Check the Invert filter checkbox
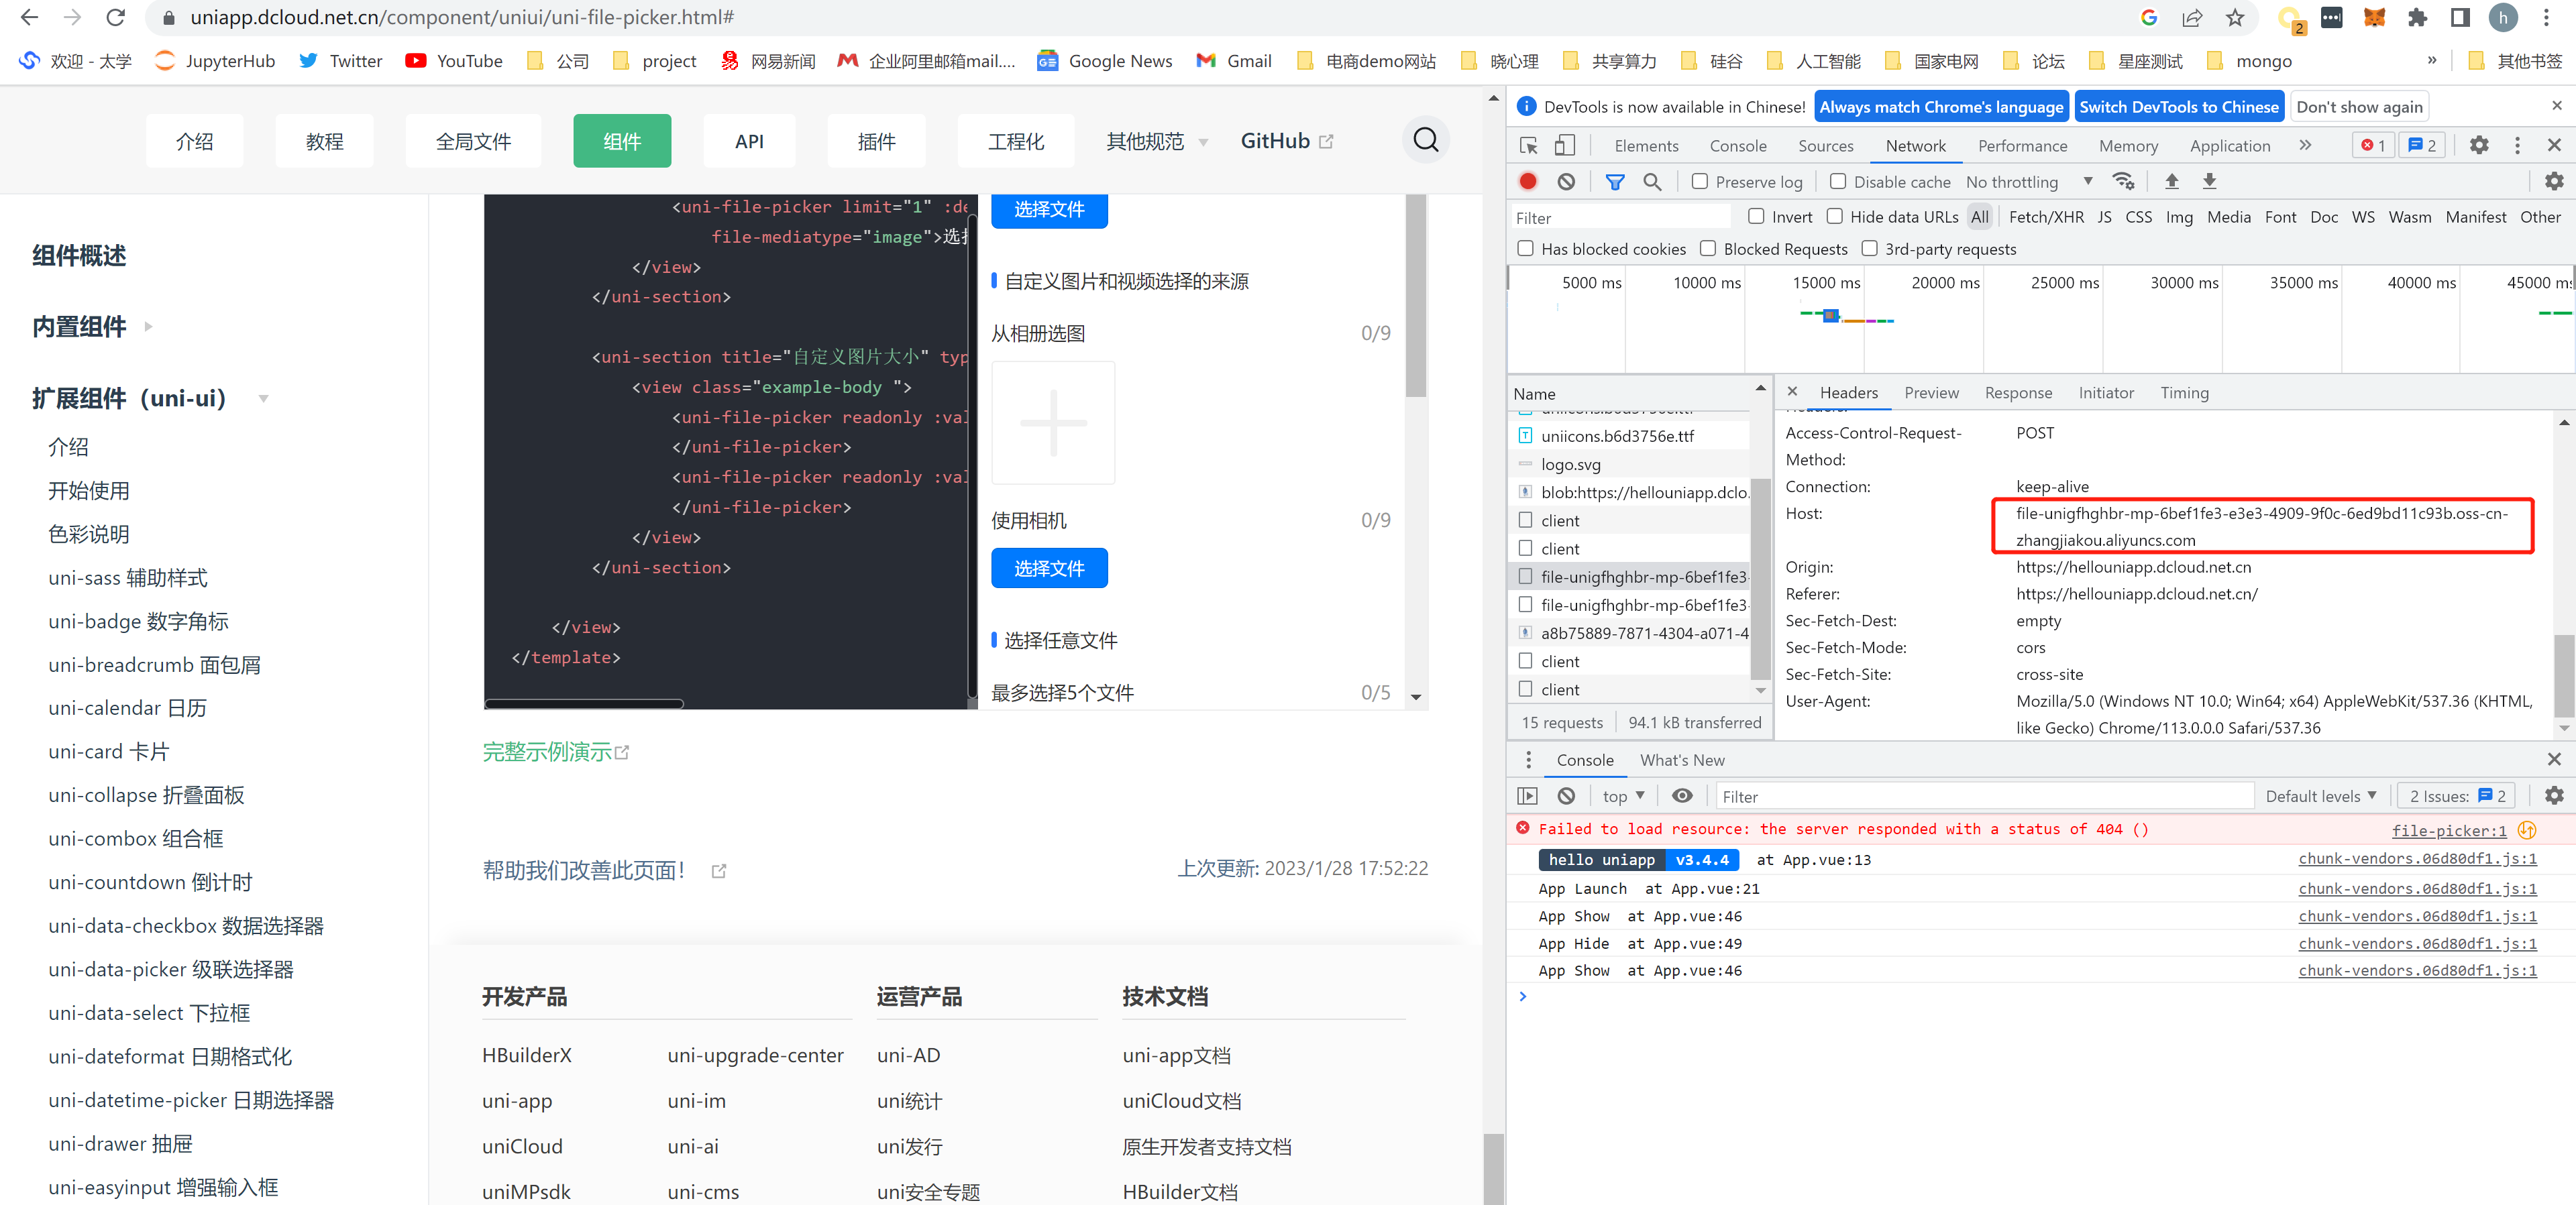Viewport: 2576px width, 1205px height. 1755,216
